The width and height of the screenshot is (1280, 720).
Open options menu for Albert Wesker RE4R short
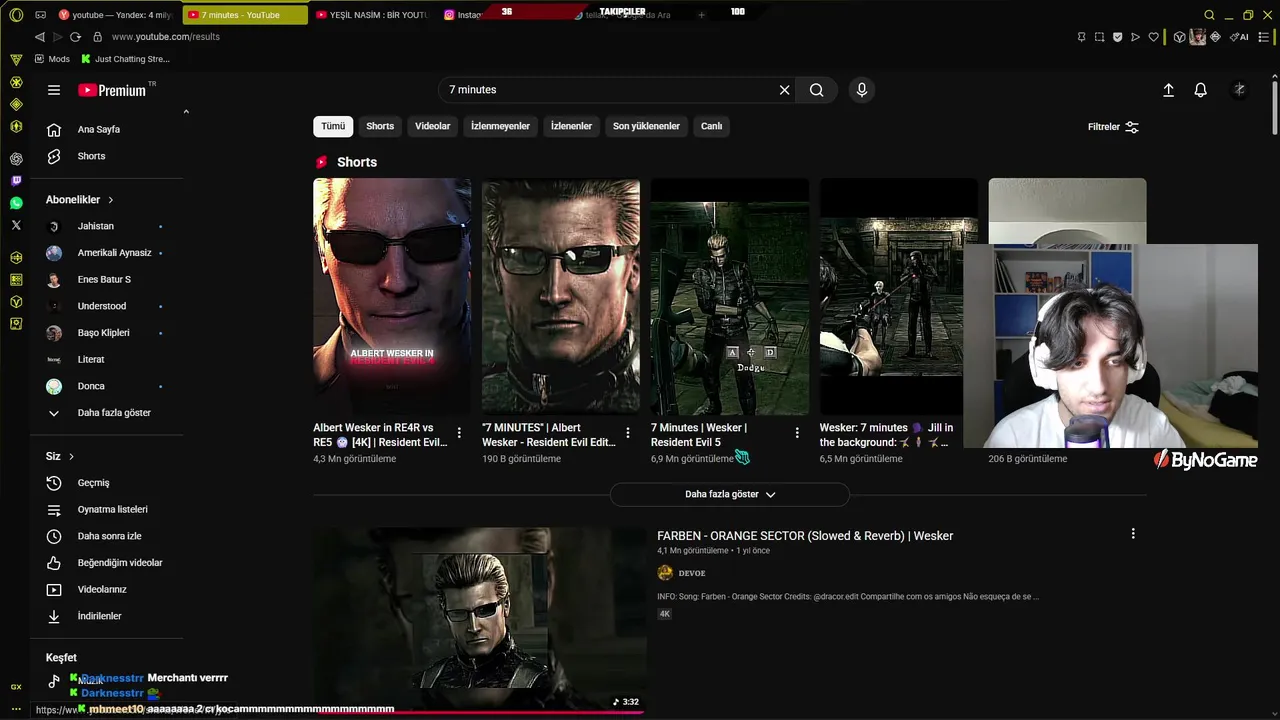pos(459,433)
